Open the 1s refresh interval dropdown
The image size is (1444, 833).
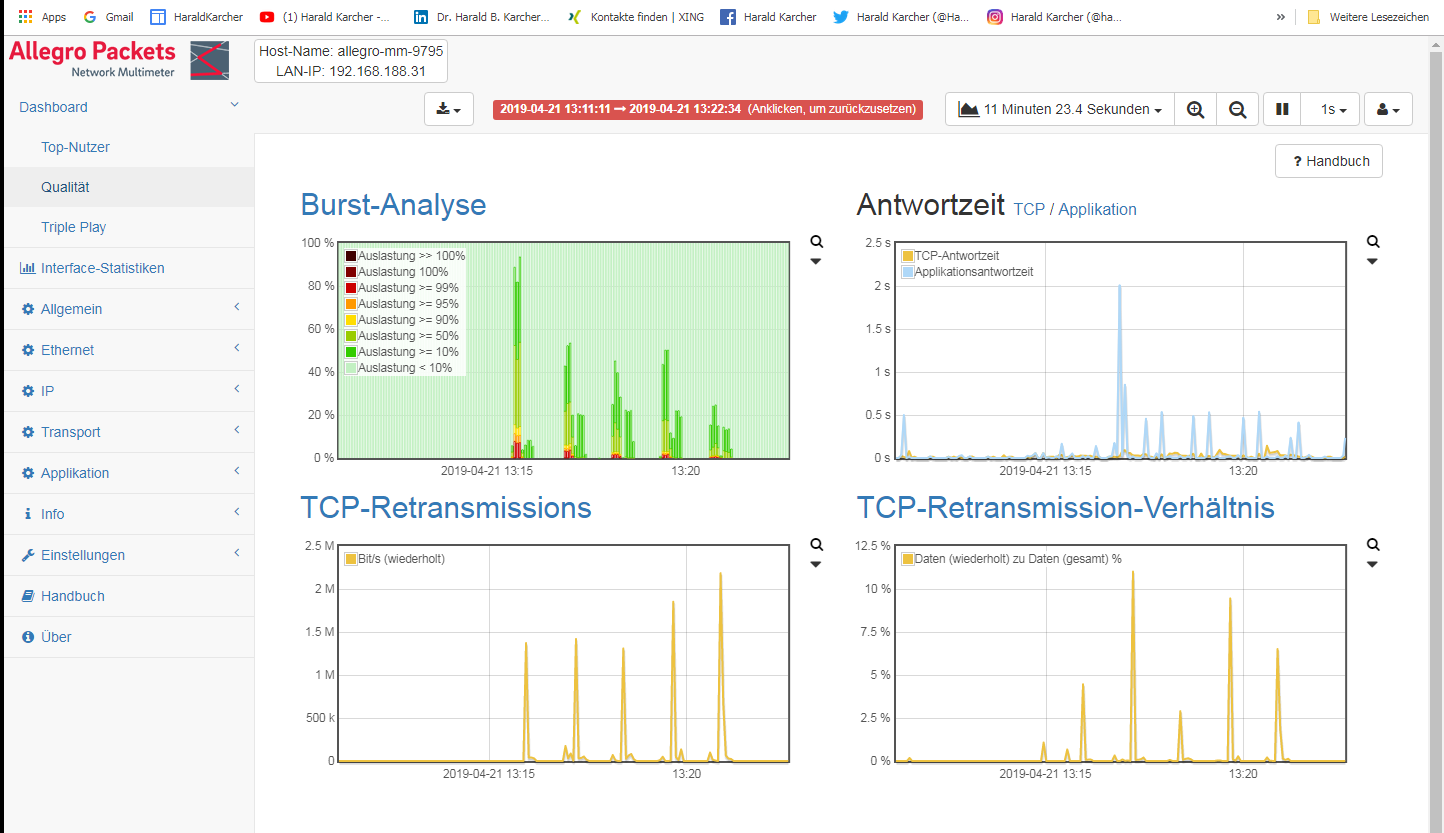1333,109
